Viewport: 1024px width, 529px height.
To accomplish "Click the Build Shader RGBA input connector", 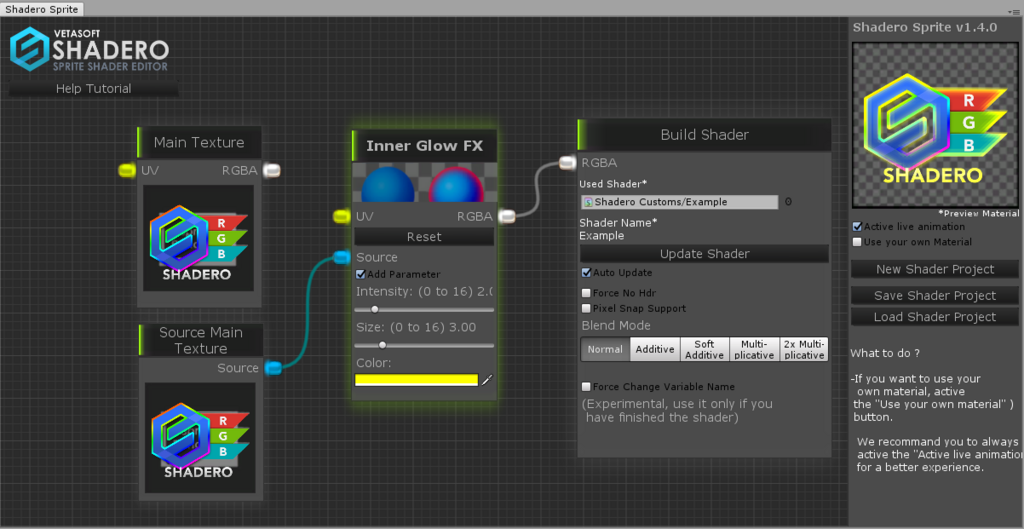I will 568,163.
